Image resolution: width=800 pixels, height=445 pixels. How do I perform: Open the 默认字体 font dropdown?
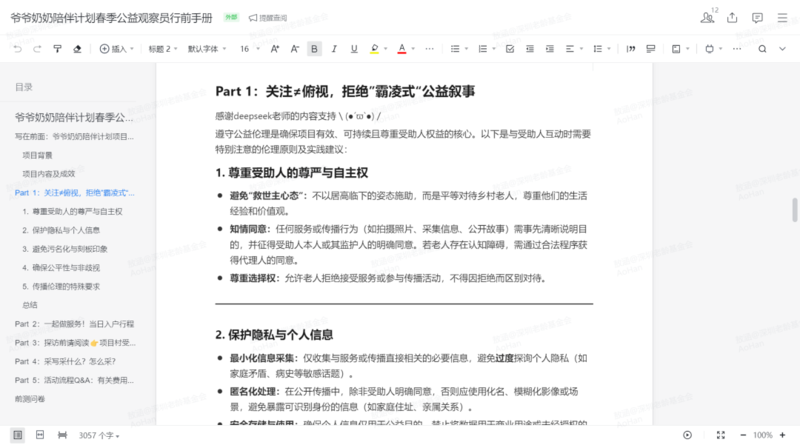click(x=207, y=49)
